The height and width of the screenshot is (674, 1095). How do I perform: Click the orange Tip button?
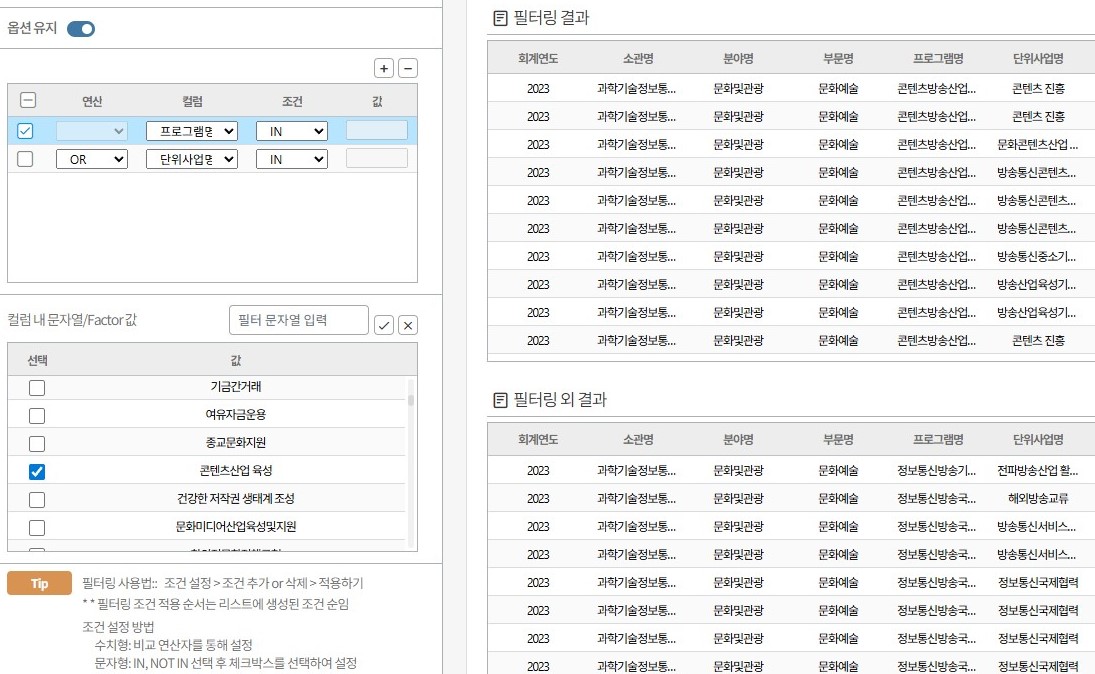click(x=40, y=584)
